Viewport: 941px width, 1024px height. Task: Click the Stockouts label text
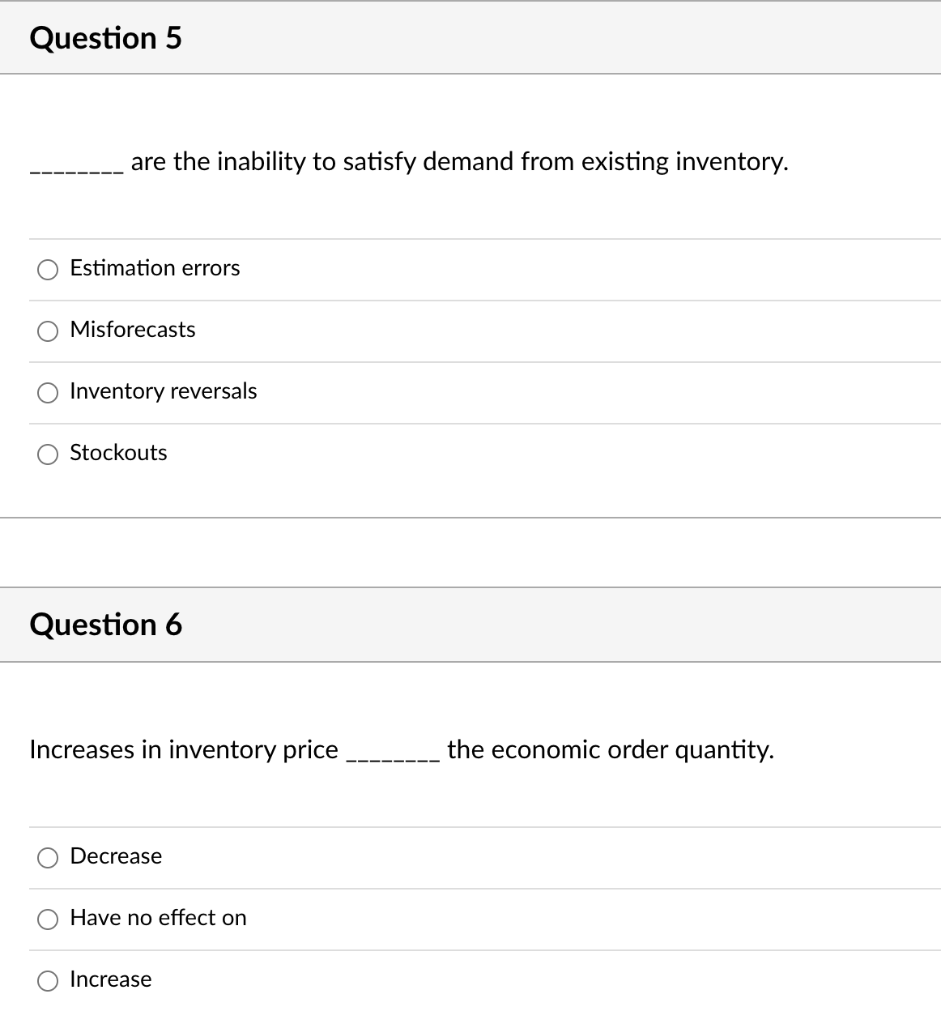[117, 452]
